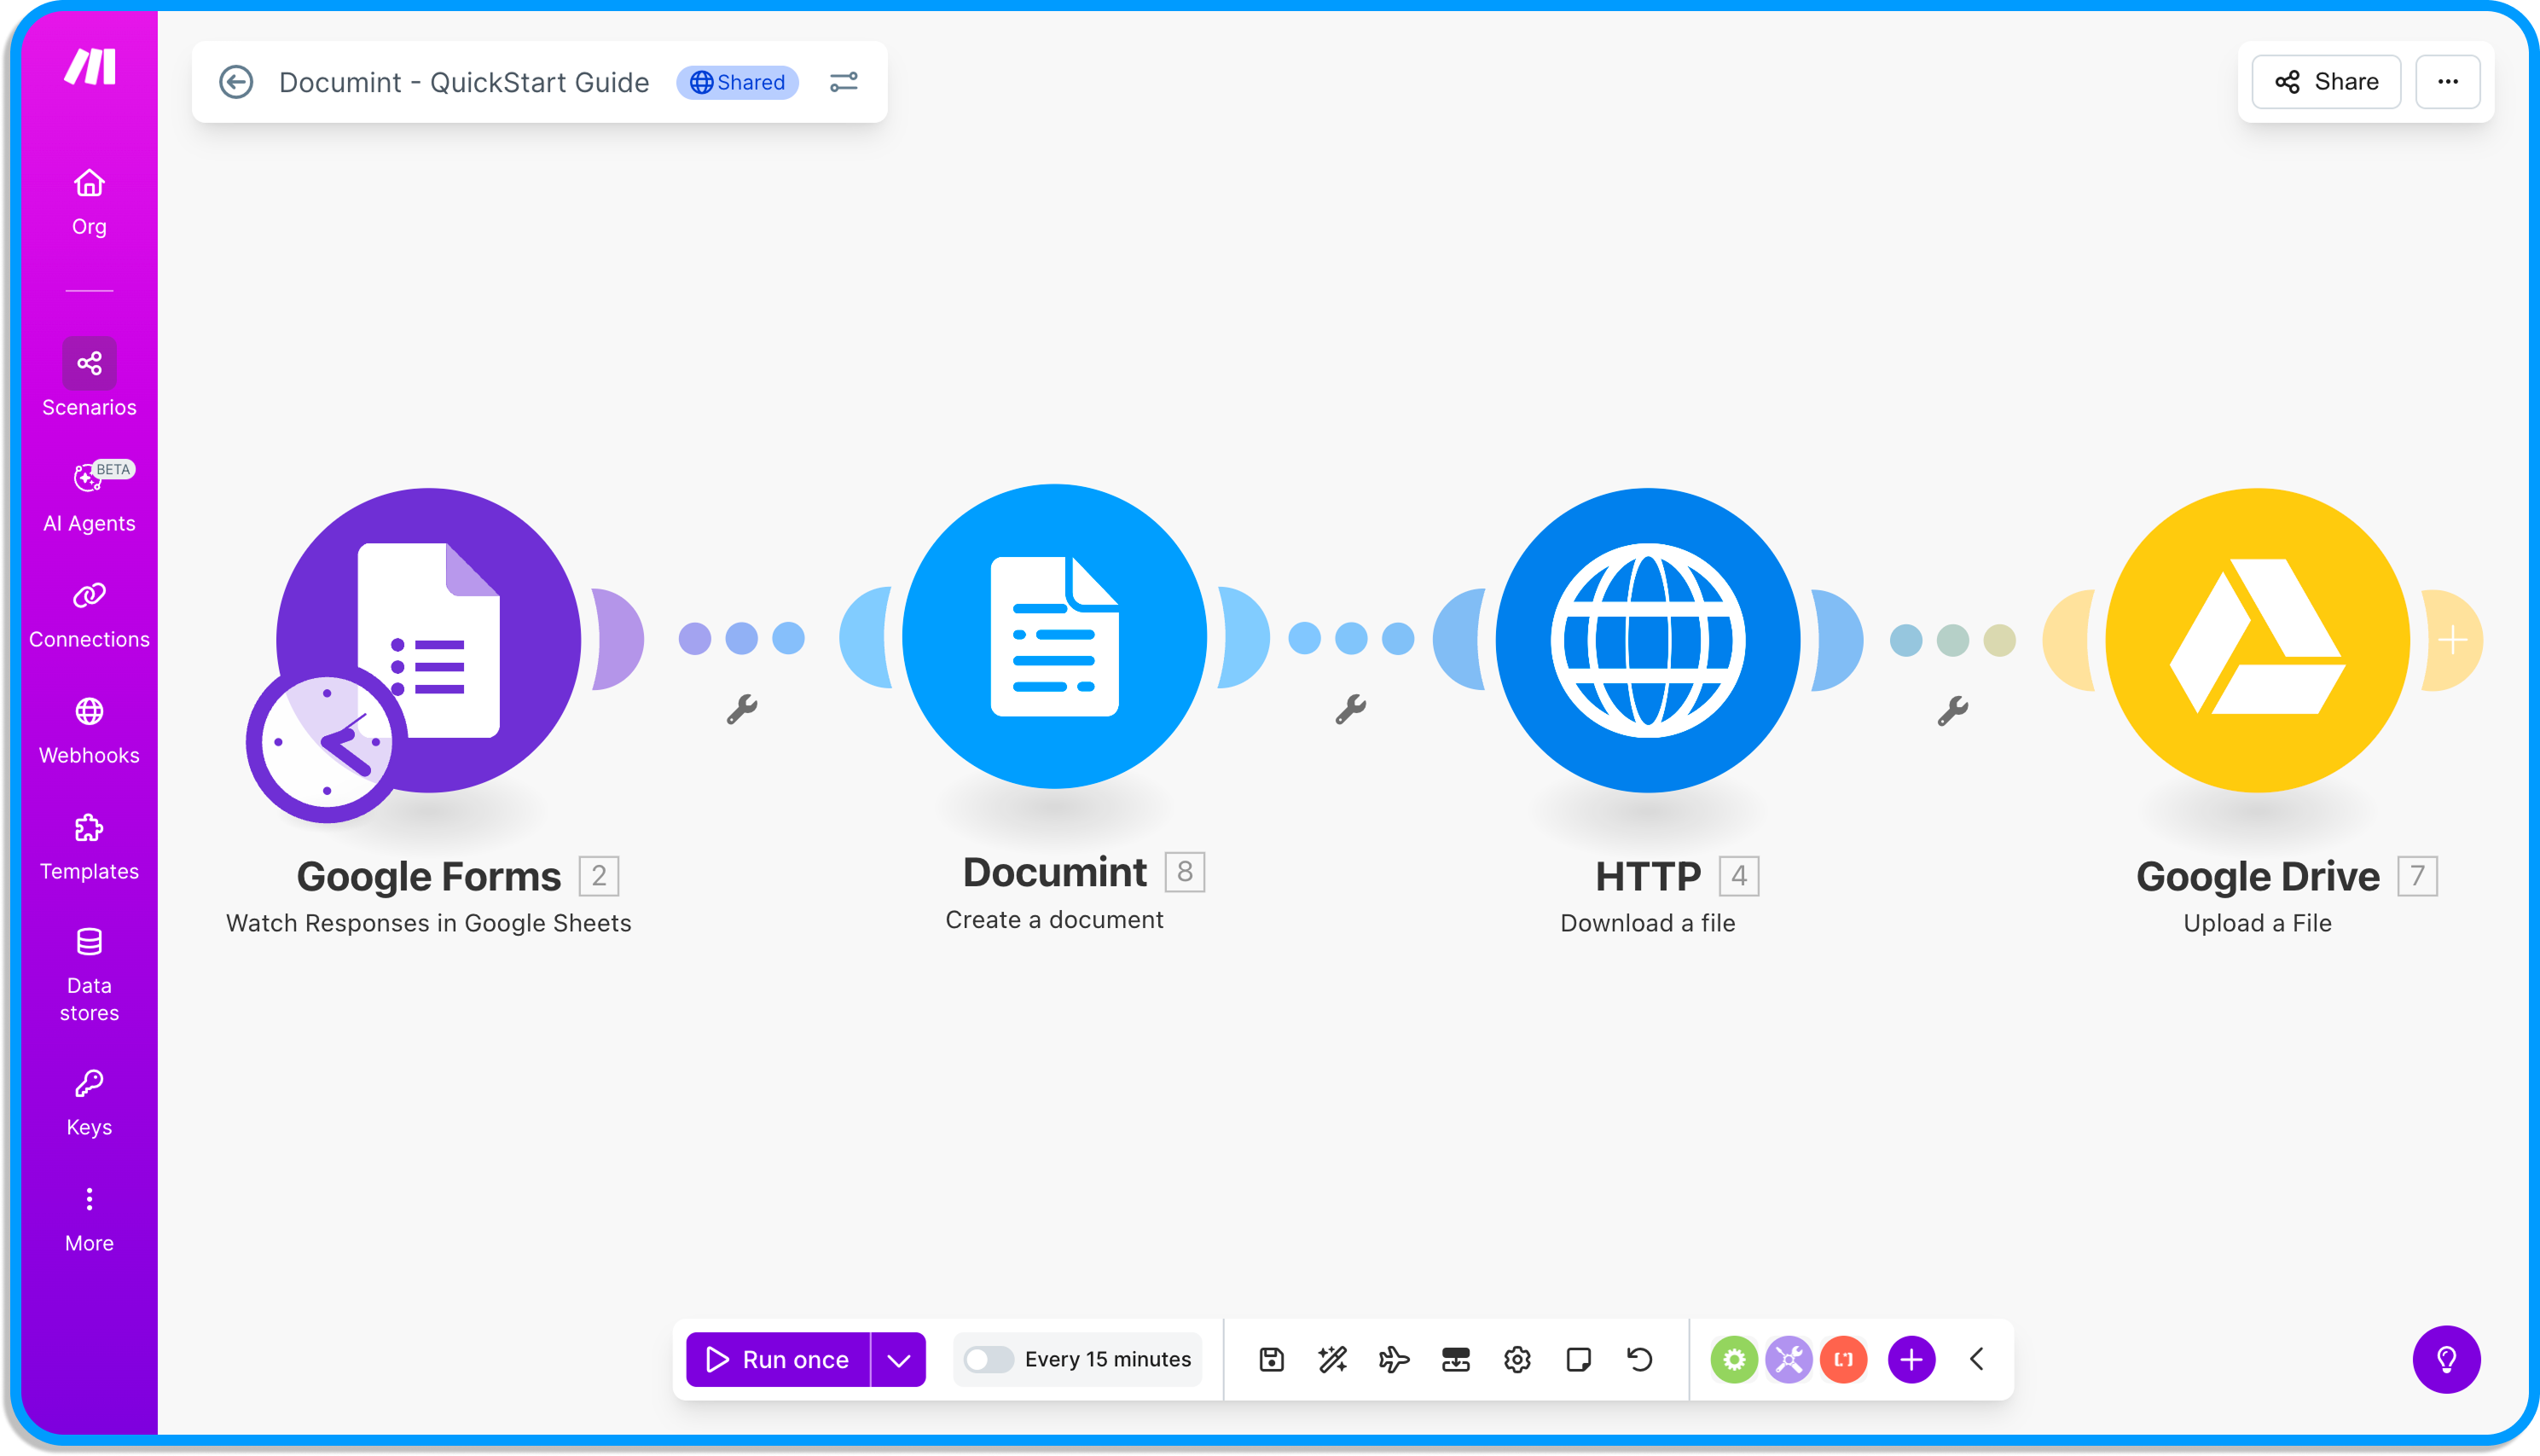Open the three-dot options menu near Share
2540x1456 pixels.
pyautogui.click(x=2447, y=82)
